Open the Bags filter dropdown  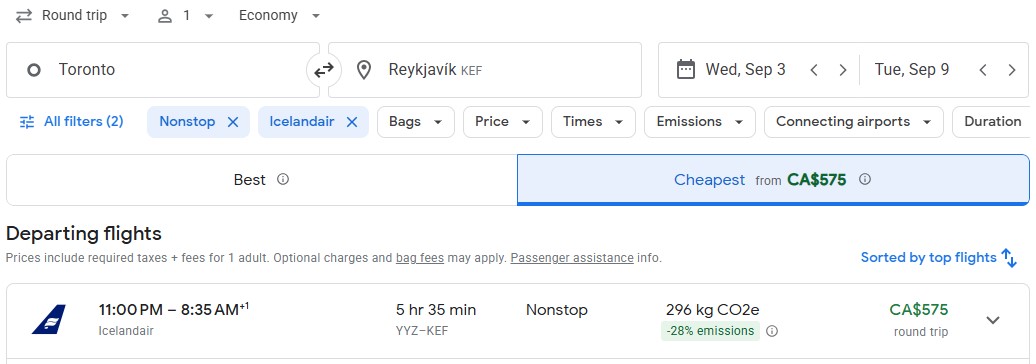click(x=416, y=122)
